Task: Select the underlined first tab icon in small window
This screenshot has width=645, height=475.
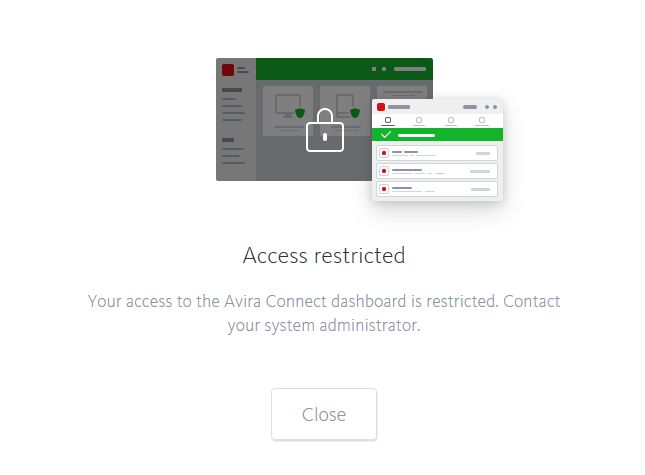Action: click(387, 120)
